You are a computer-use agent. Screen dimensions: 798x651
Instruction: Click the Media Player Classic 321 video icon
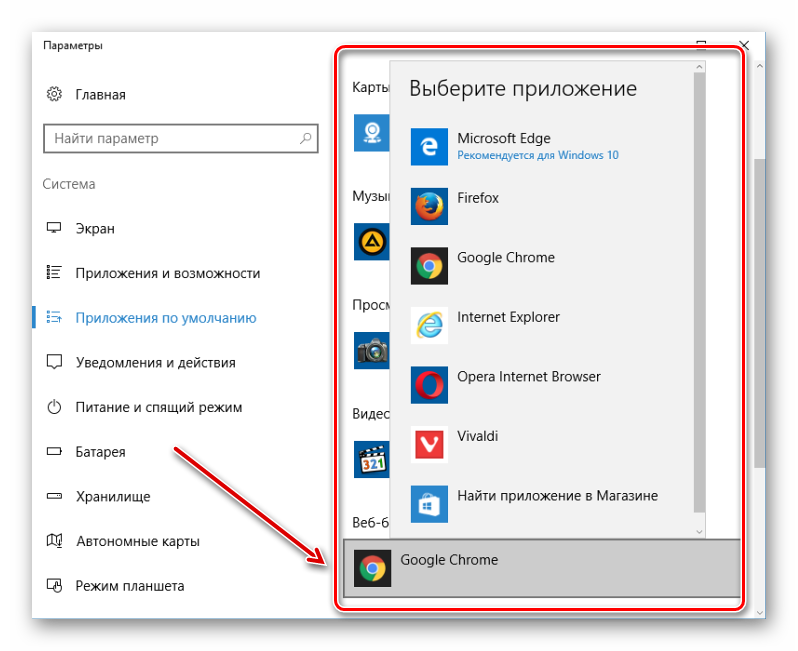[x=372, y=459]
